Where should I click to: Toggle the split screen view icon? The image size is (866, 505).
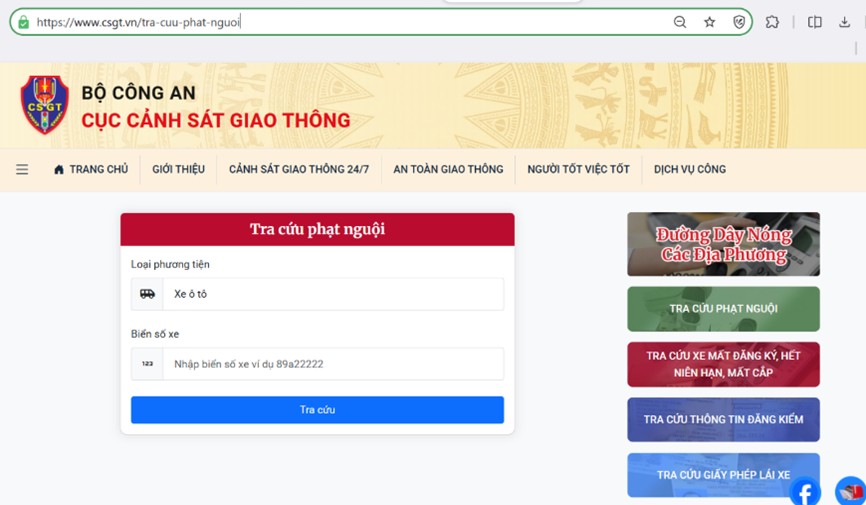(x=815, y=22)
